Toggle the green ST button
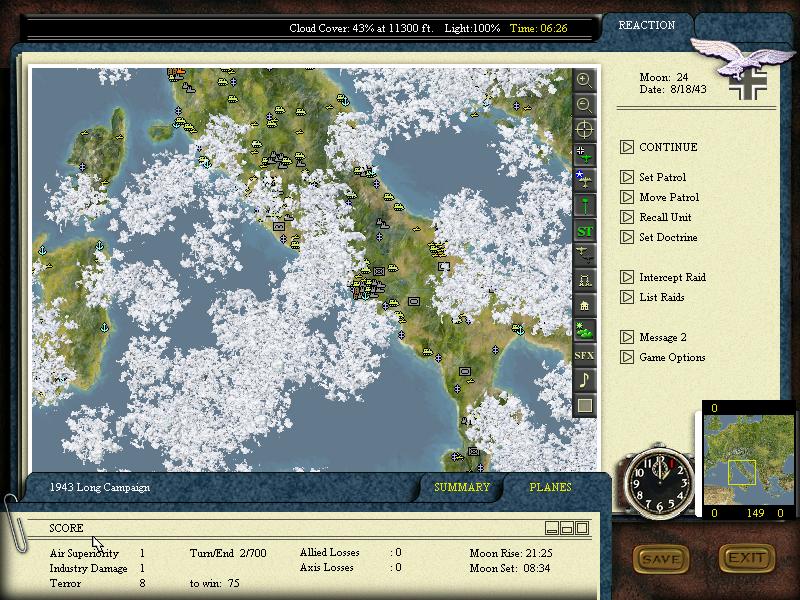Viewport: 800px width, 600px height. [x=584, y=231]
